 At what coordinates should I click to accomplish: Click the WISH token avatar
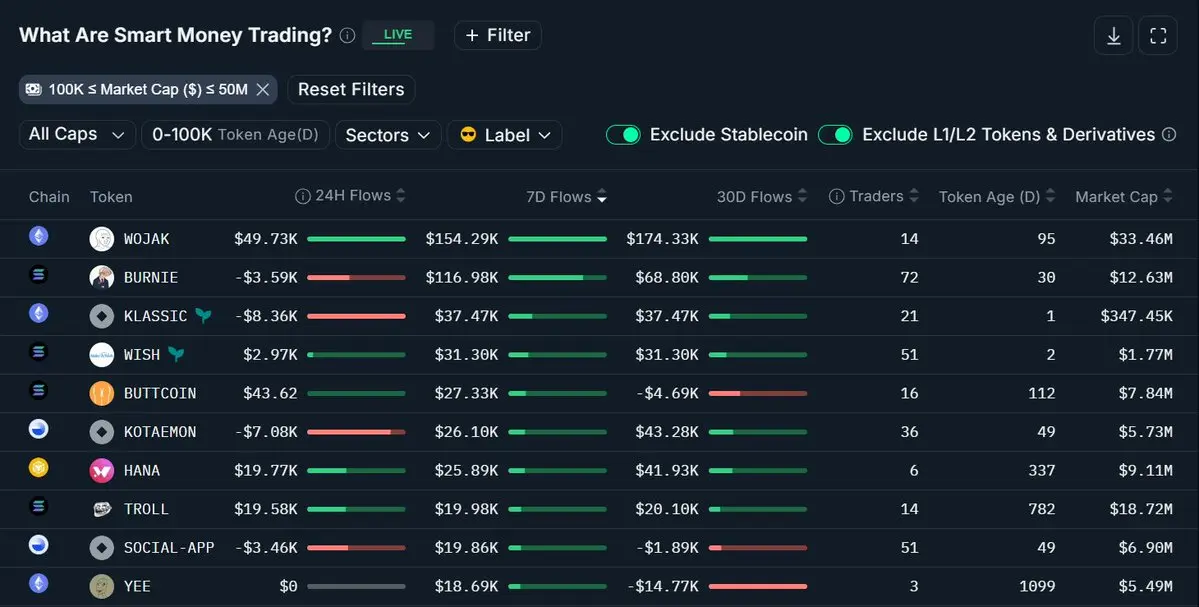(x=102, y=354)
